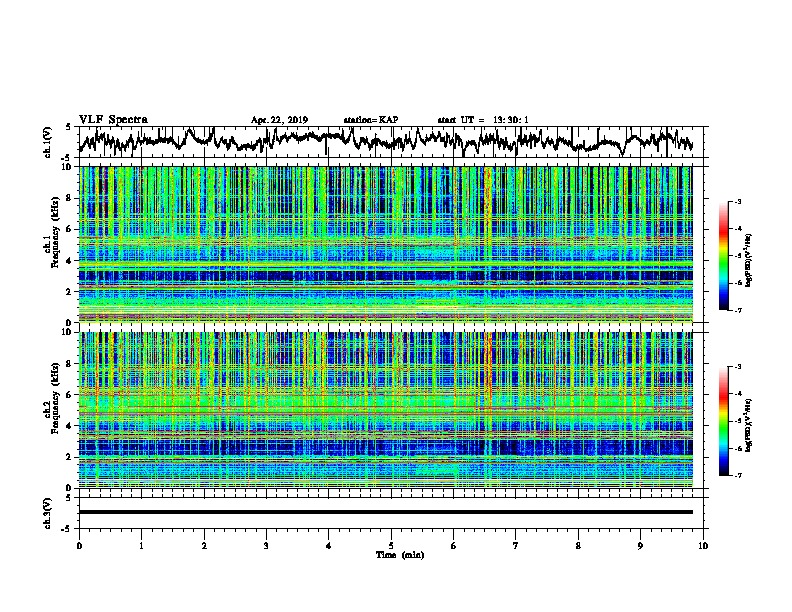Screen dimensions: 792x612
Task: Click time axis tick label "0"
Action: (79, 546)
